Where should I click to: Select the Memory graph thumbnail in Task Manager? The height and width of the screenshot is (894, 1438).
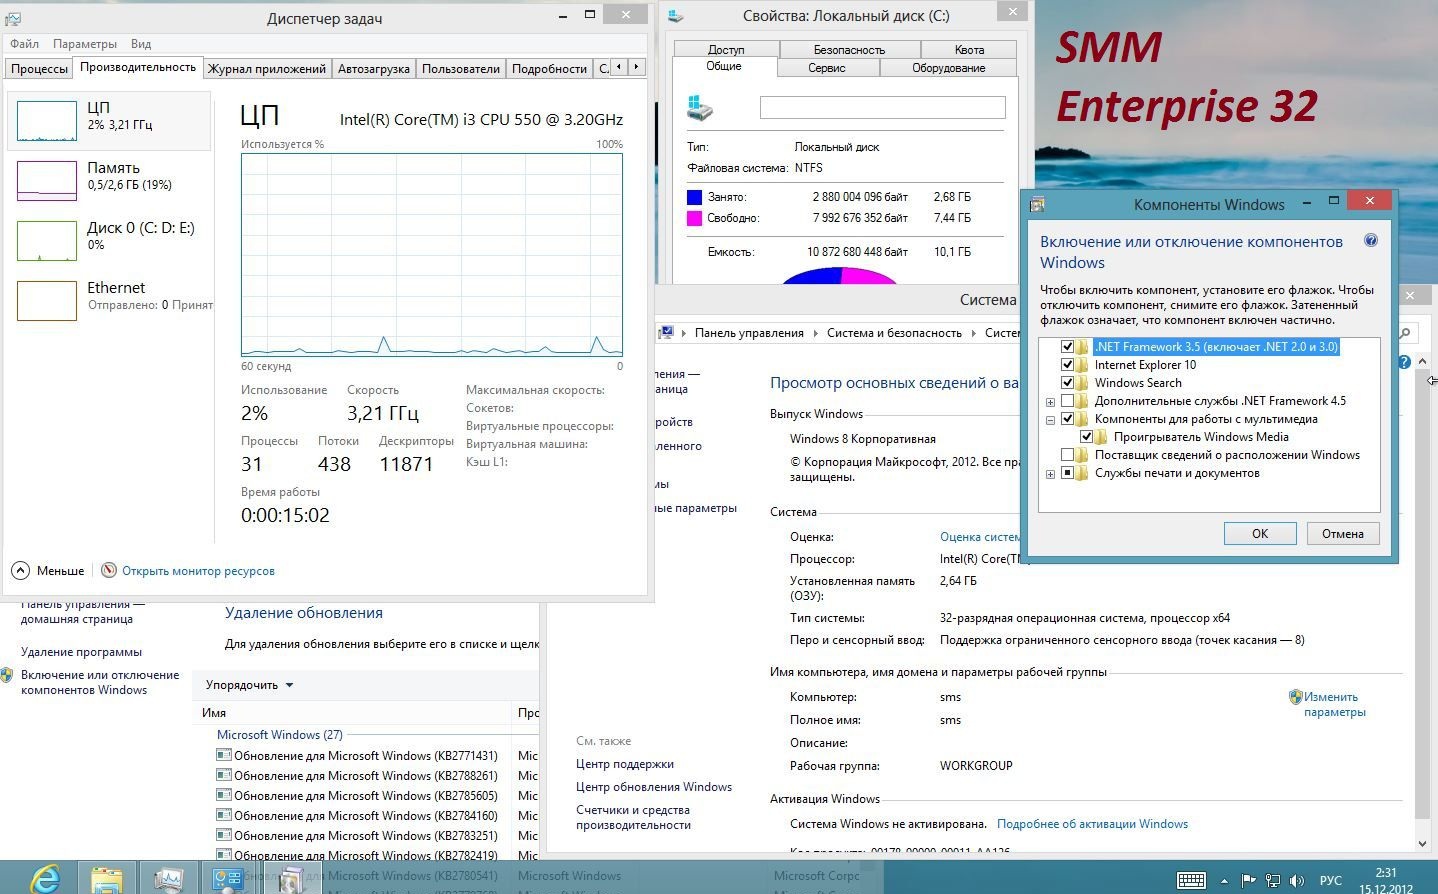click(x=47, y=181)
